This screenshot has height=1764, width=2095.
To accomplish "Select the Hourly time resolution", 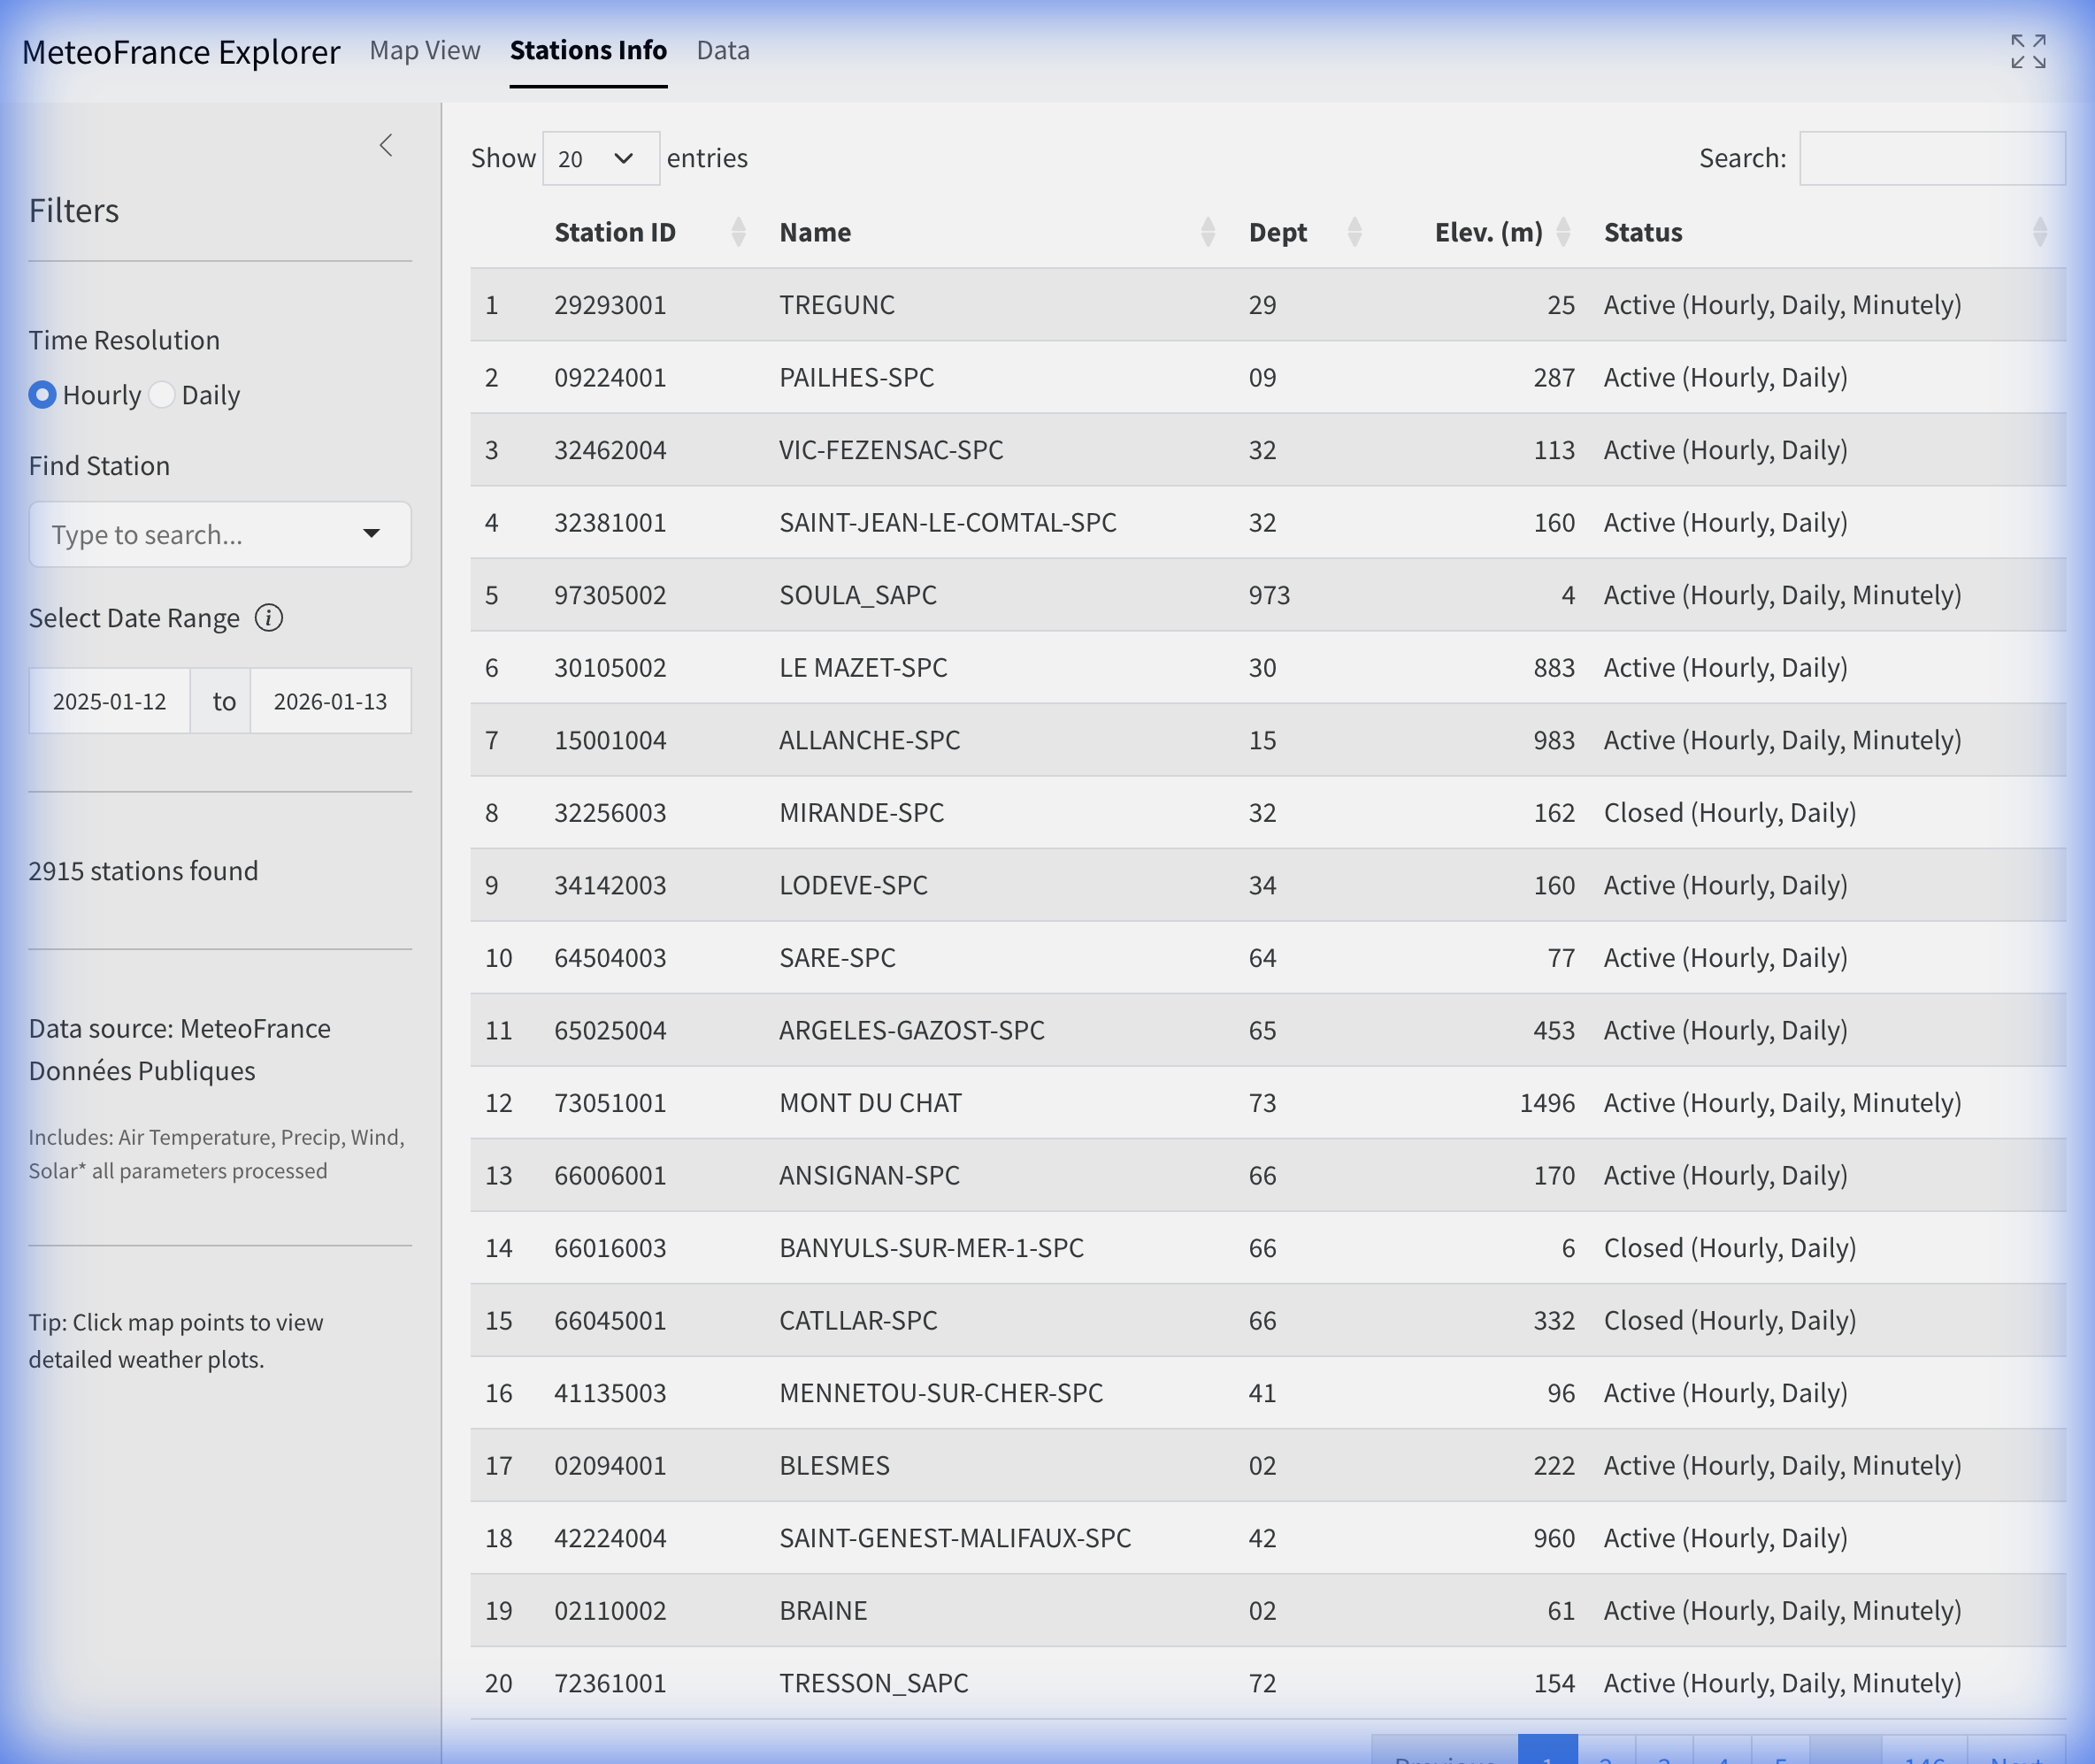I will coord(42,395).
